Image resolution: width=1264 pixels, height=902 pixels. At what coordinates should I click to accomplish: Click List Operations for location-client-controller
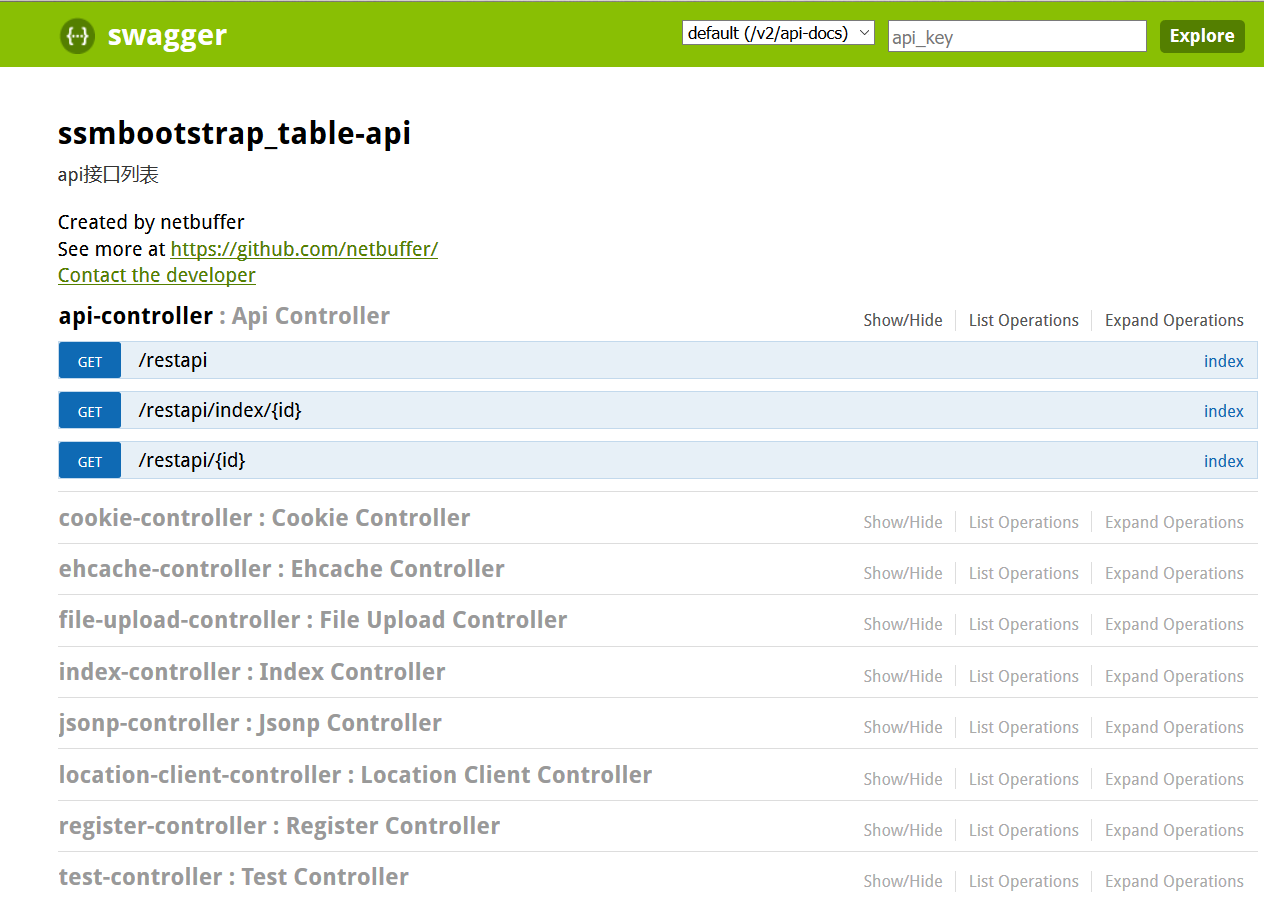coord(1024,780)
